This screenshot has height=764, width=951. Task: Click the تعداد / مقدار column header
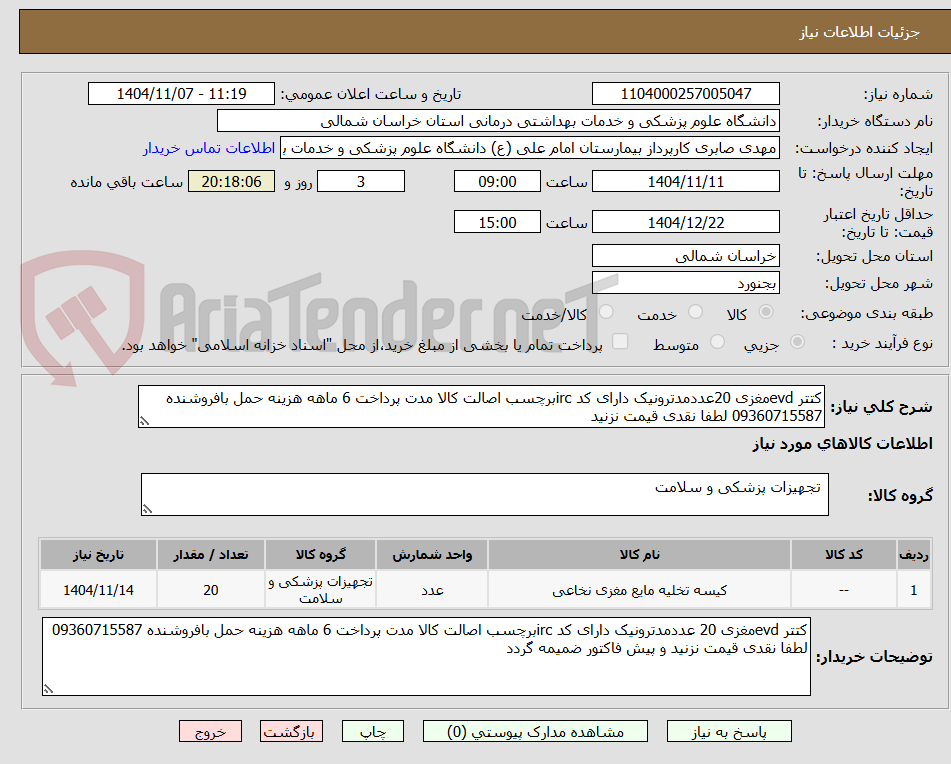coord(210,554)
